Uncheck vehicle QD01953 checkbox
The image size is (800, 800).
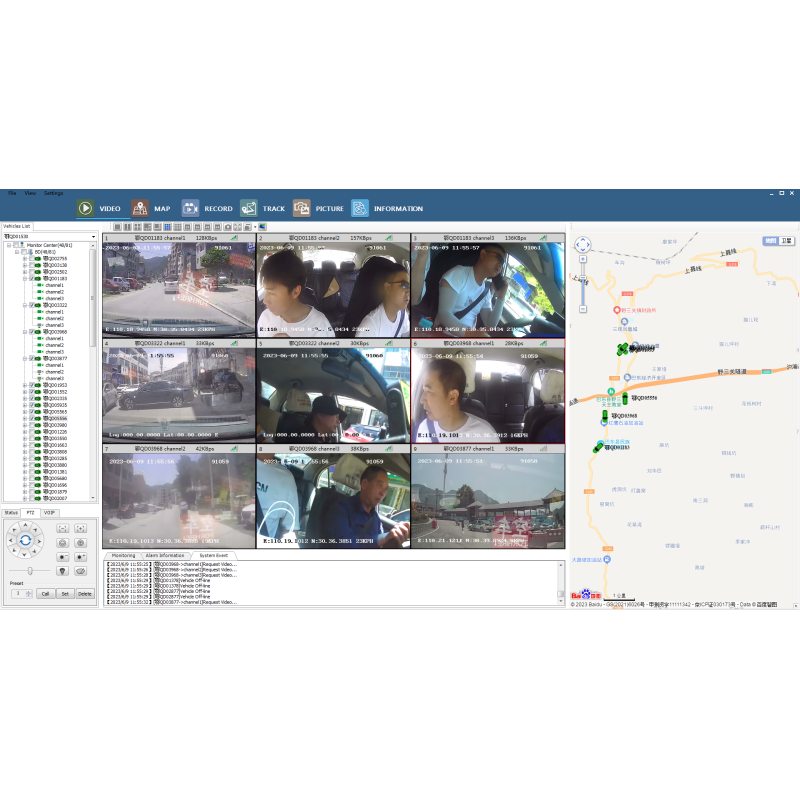(x=32, y=385)
